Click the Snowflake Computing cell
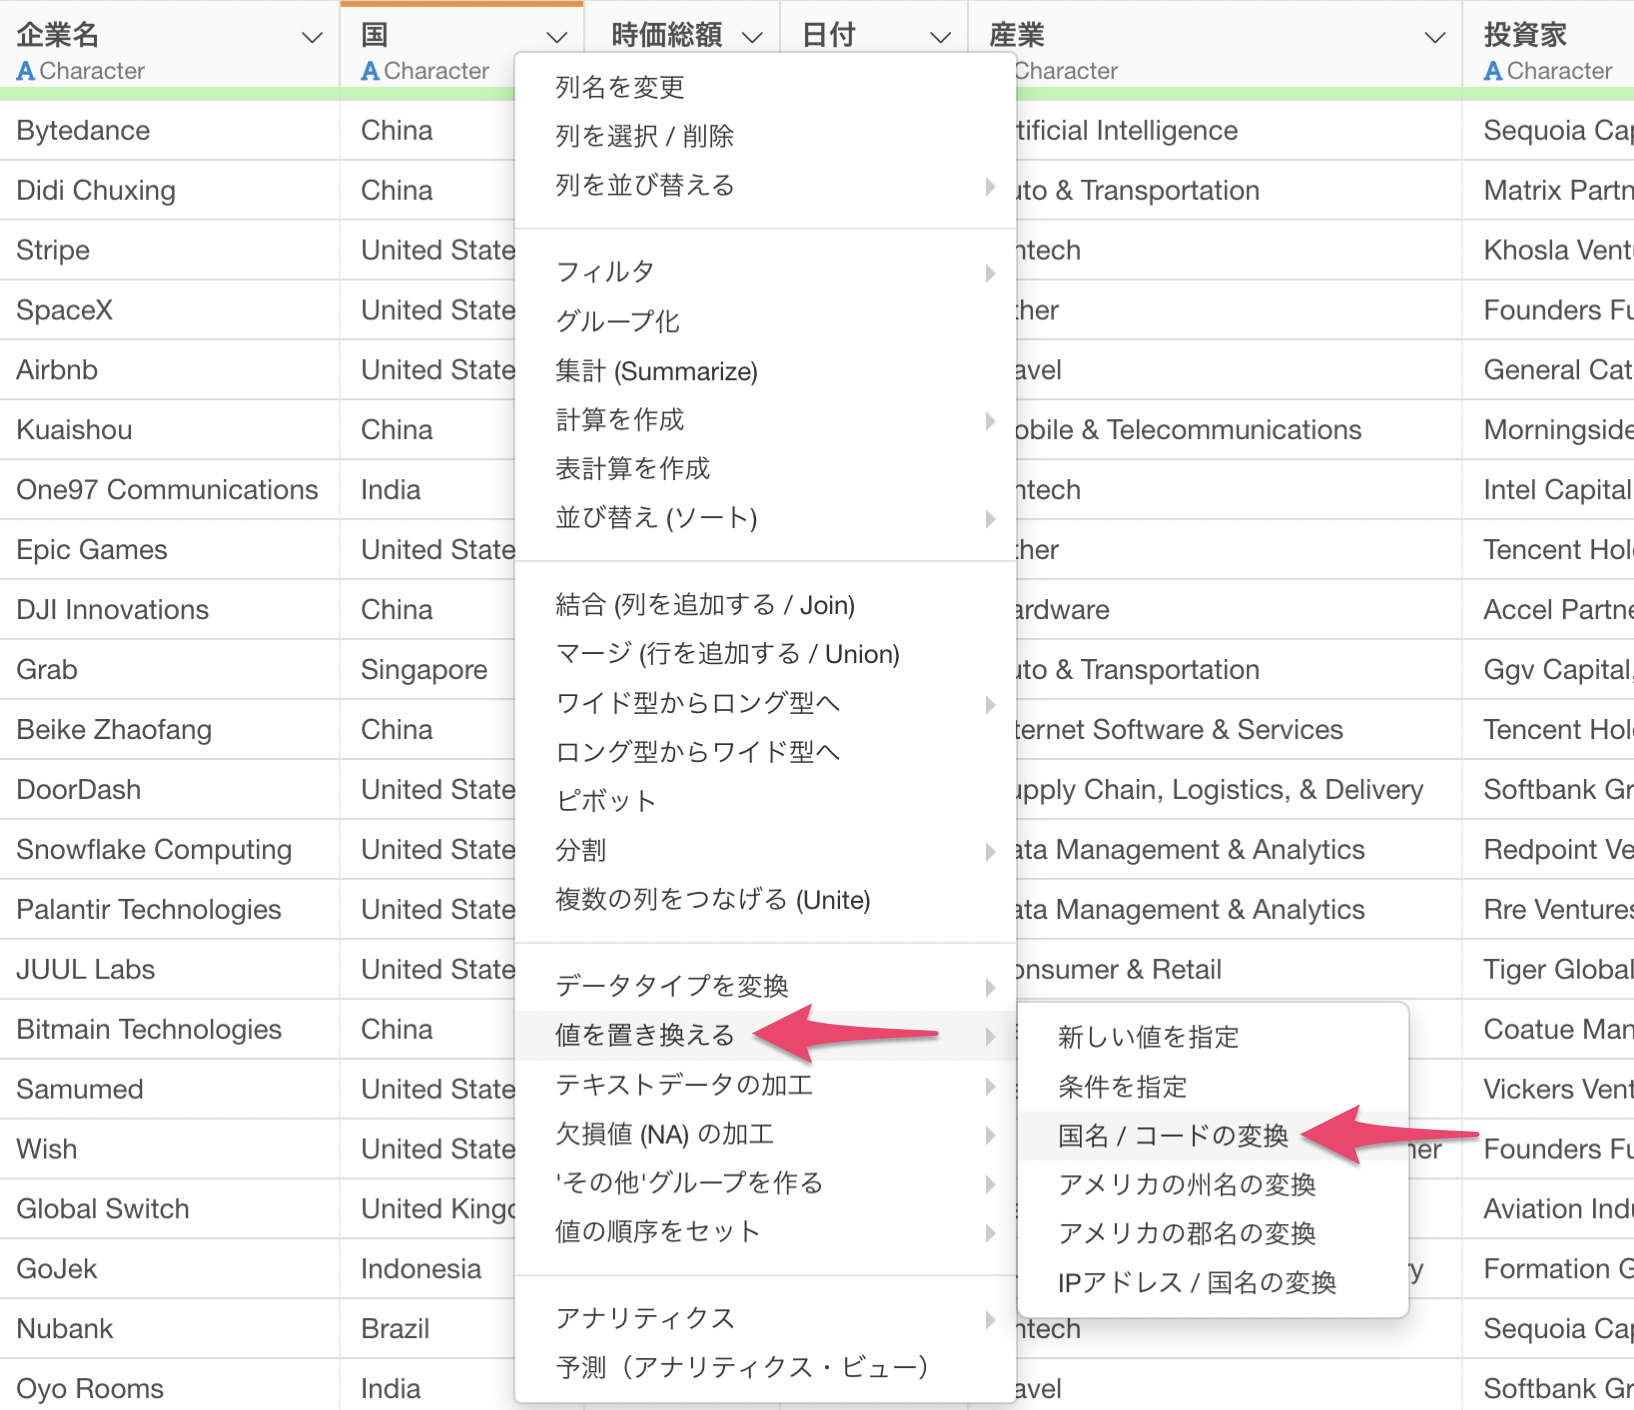The height and width of the screenshot is (1410, 1634). pyautogui.click(x=170, y=850)
